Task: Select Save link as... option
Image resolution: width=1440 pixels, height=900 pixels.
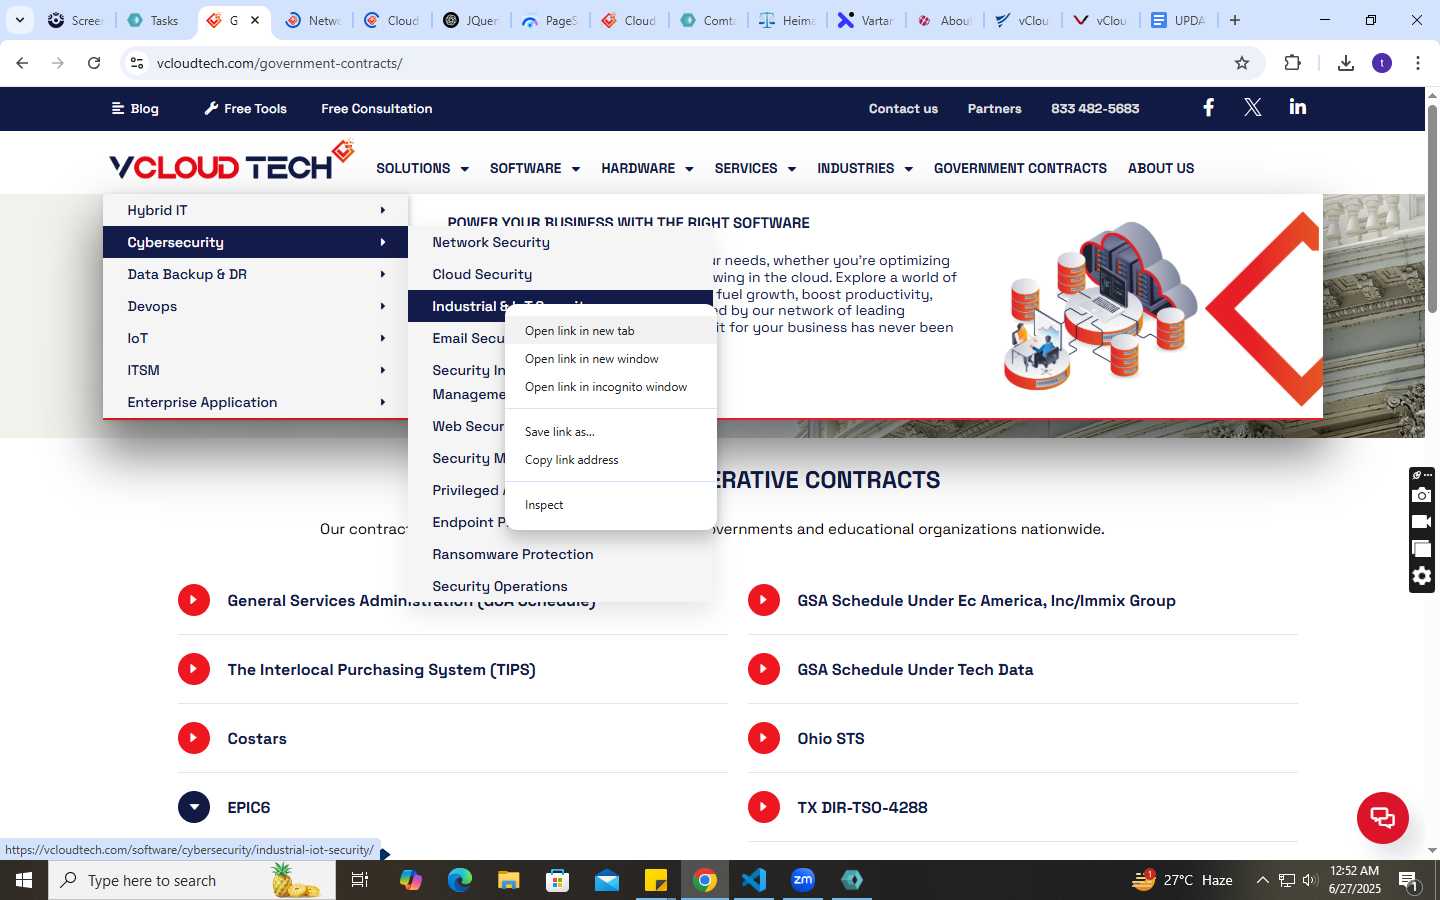Action: coord(611,432)
